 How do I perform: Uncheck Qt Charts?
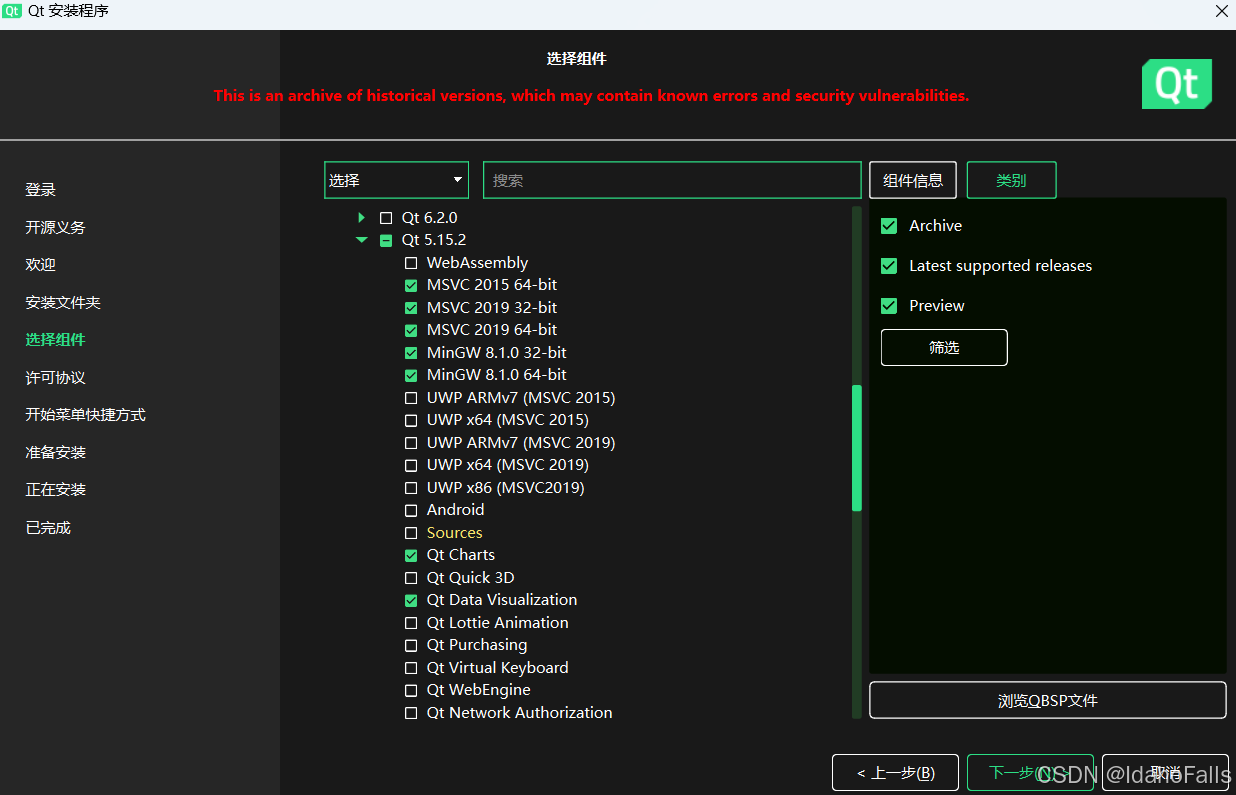coord(411,555)
